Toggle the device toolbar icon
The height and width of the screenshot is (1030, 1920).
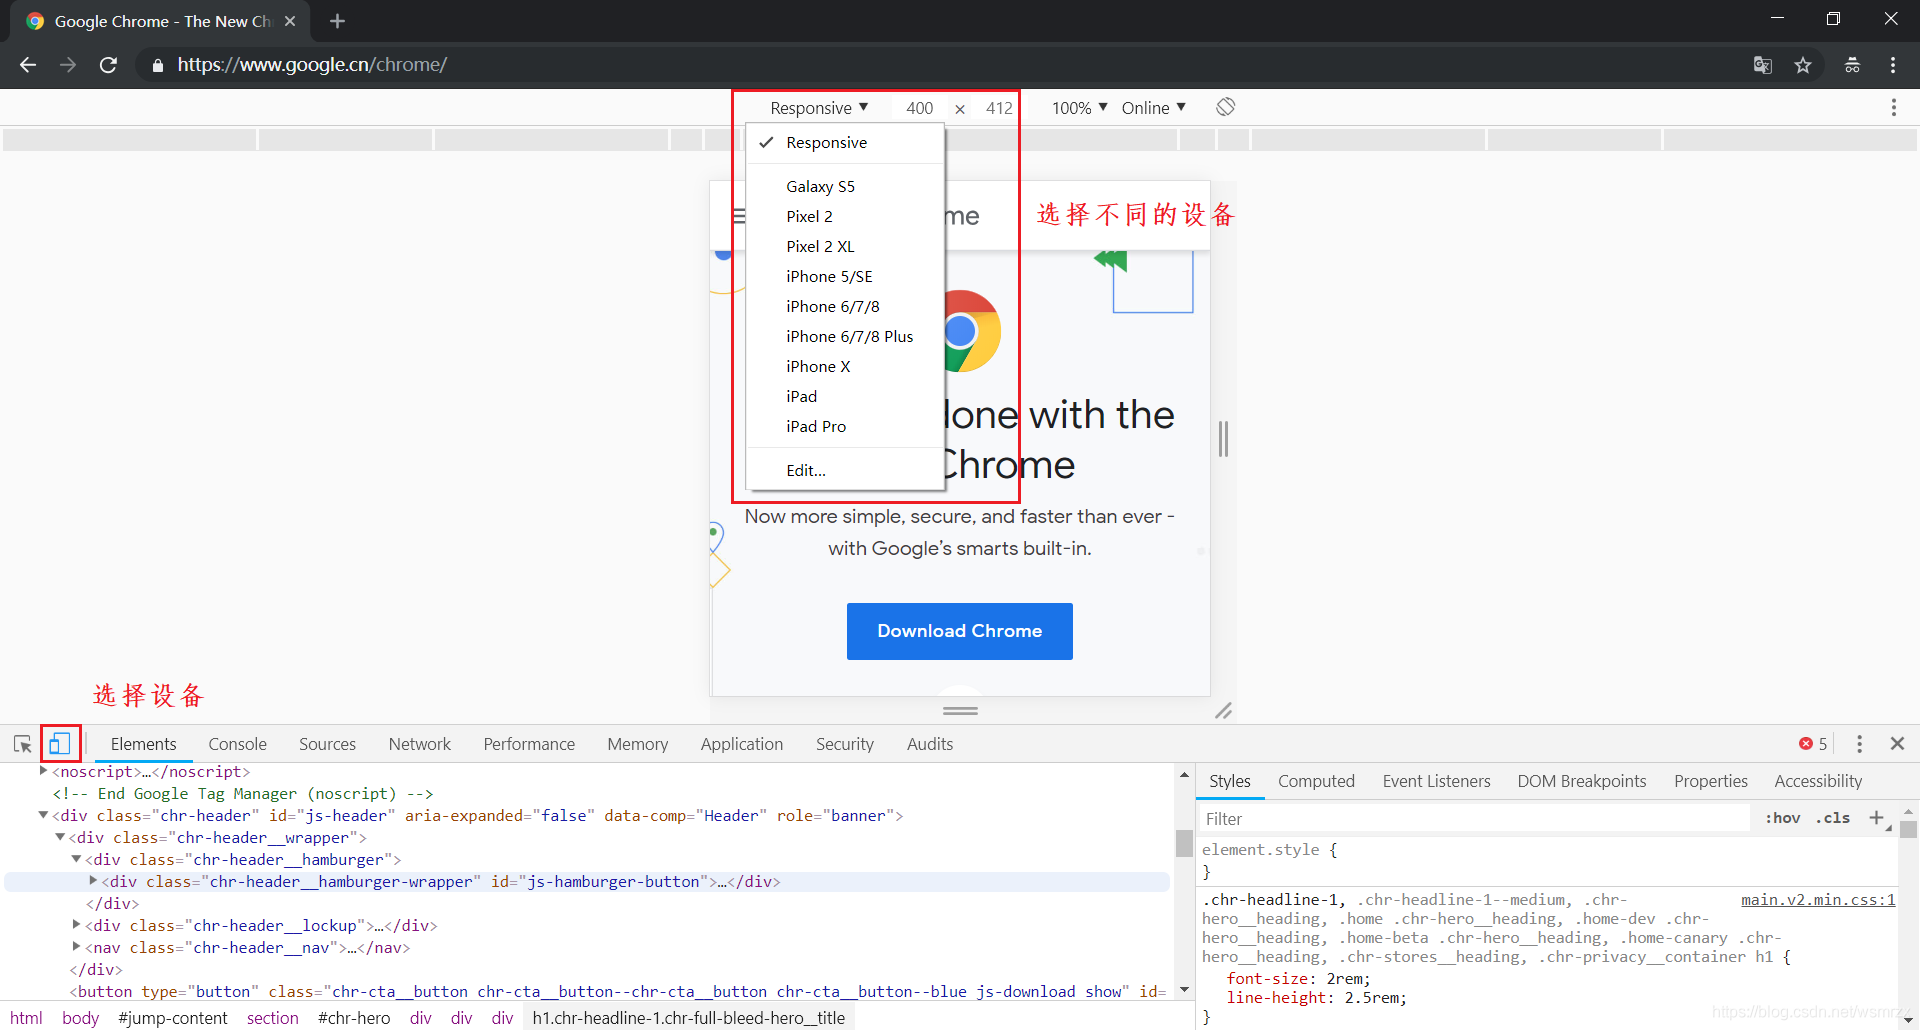pos(60,744)
